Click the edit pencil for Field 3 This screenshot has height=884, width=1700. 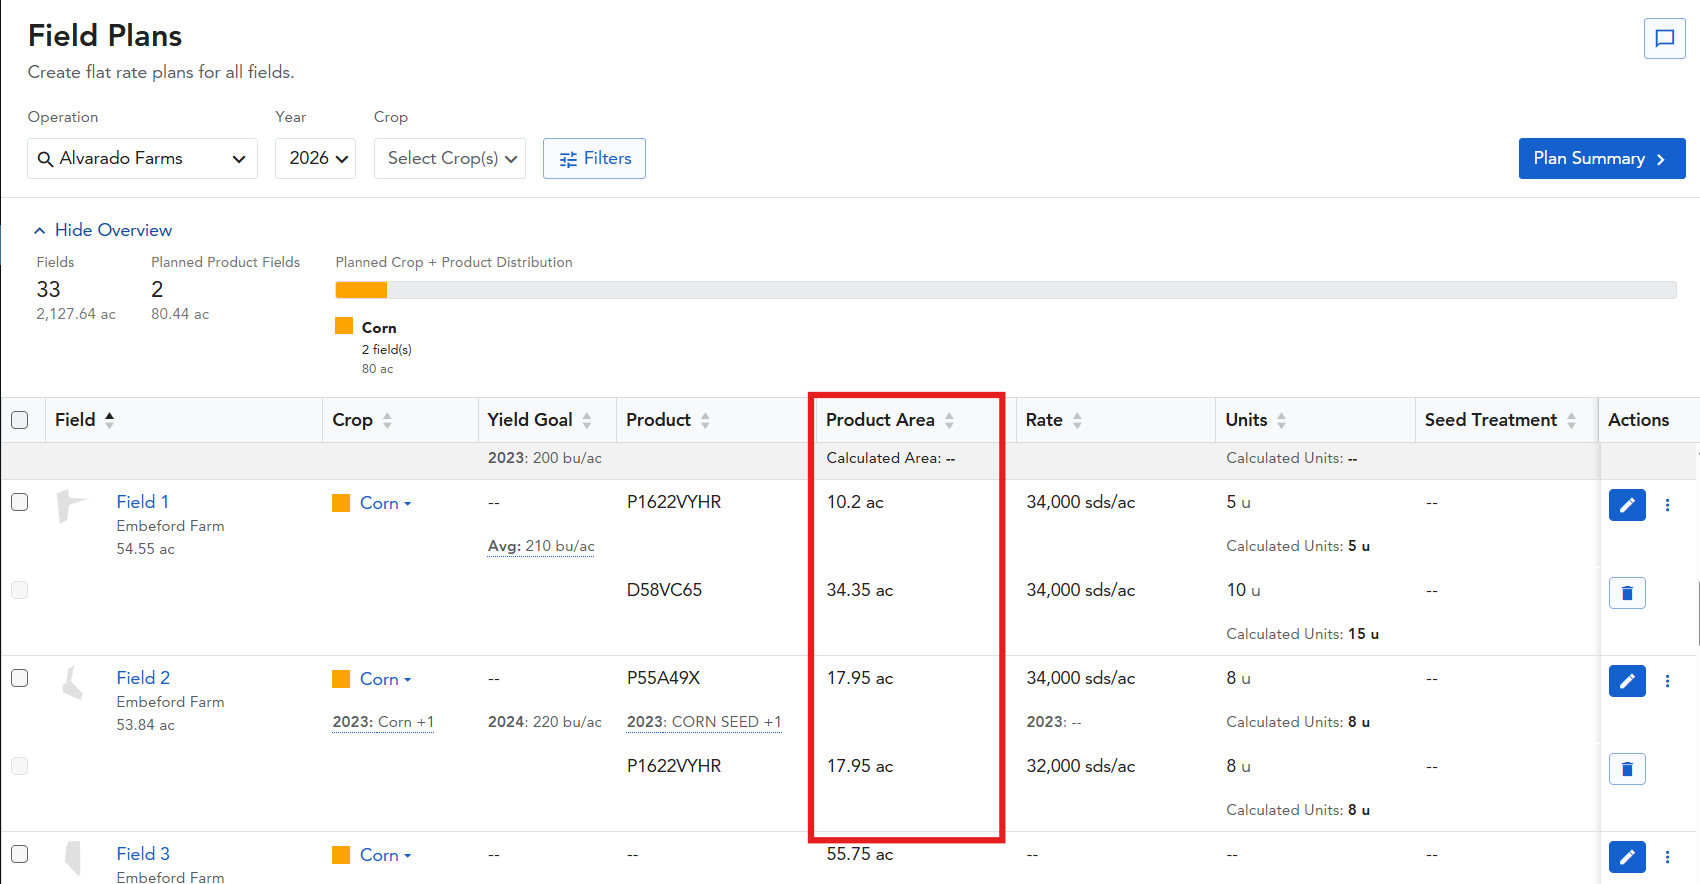pyautogui.click(x=1627, y=857)
